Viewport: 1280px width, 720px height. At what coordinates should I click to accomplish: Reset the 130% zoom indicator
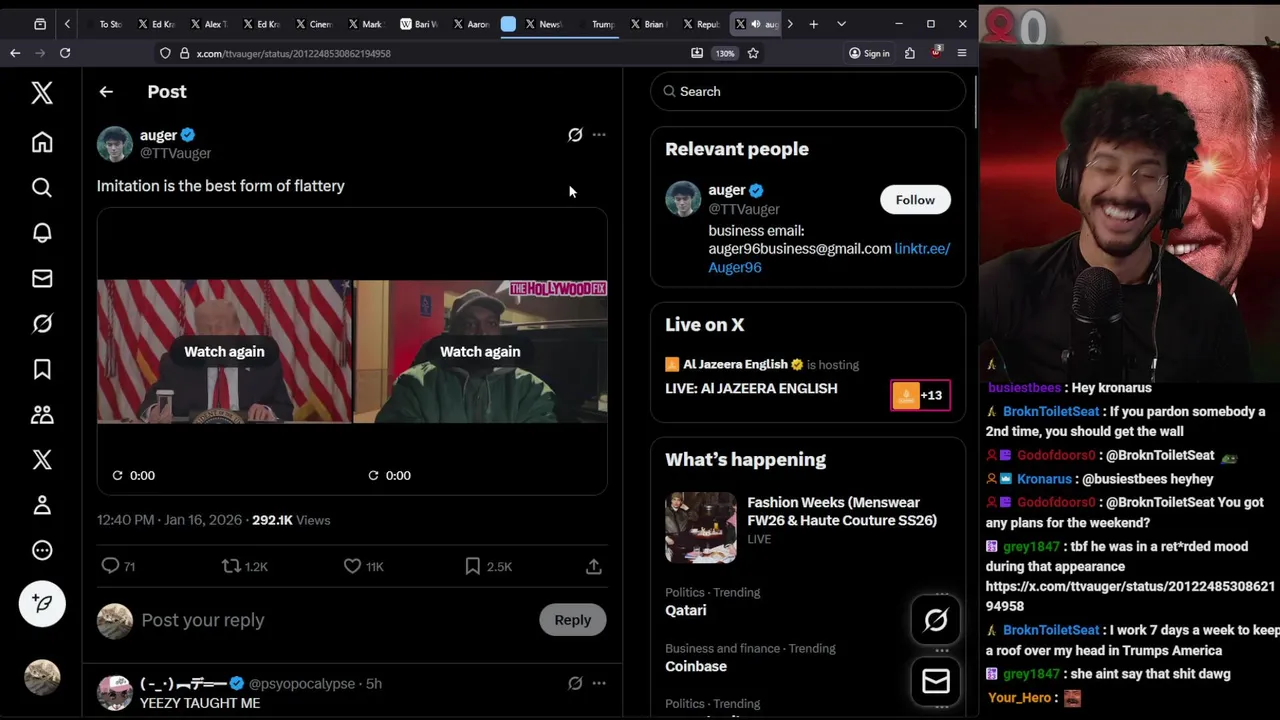pos(725,53)
